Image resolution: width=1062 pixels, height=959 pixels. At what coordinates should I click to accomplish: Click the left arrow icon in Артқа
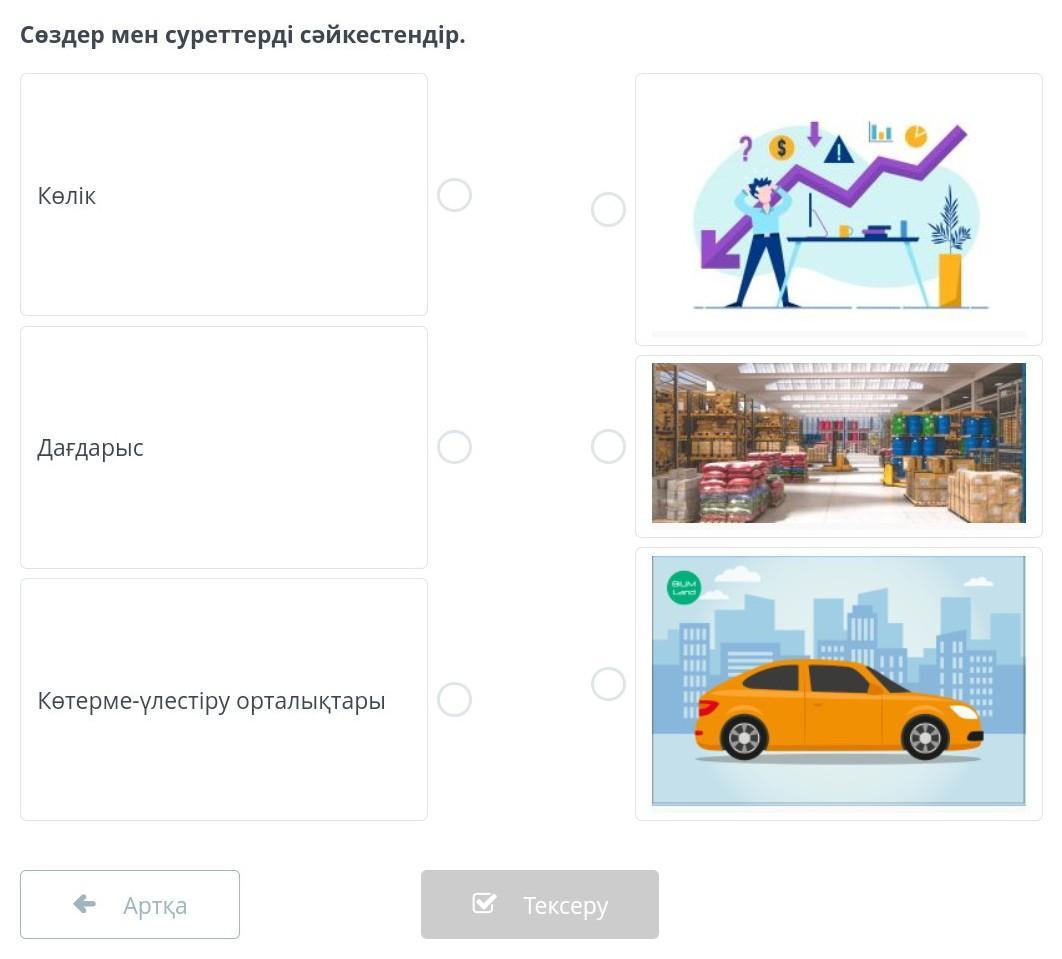coord(85,903)
